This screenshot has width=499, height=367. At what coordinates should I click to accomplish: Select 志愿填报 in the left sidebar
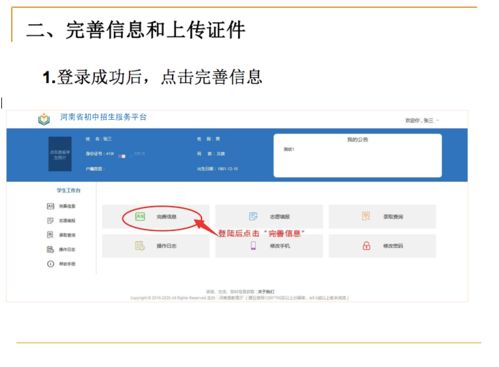tap(61, 220)
